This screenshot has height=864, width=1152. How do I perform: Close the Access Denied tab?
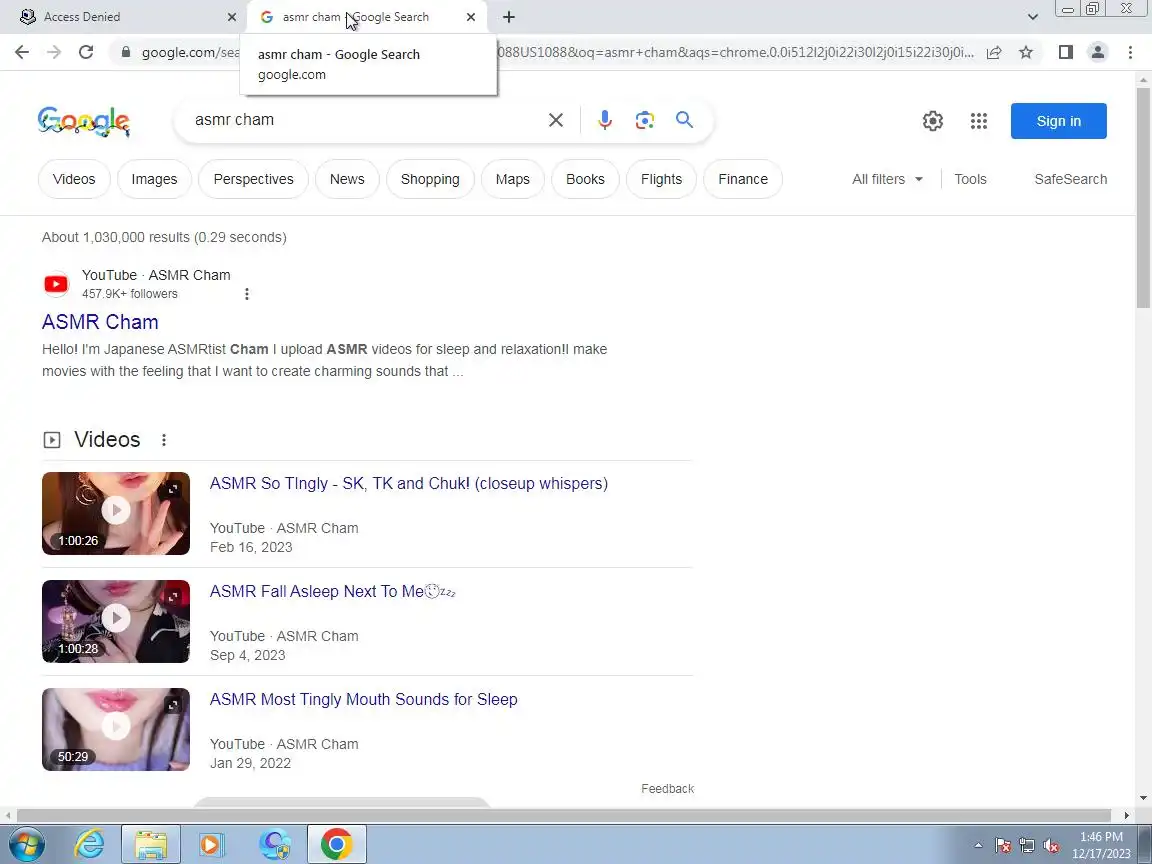(231, 17)
